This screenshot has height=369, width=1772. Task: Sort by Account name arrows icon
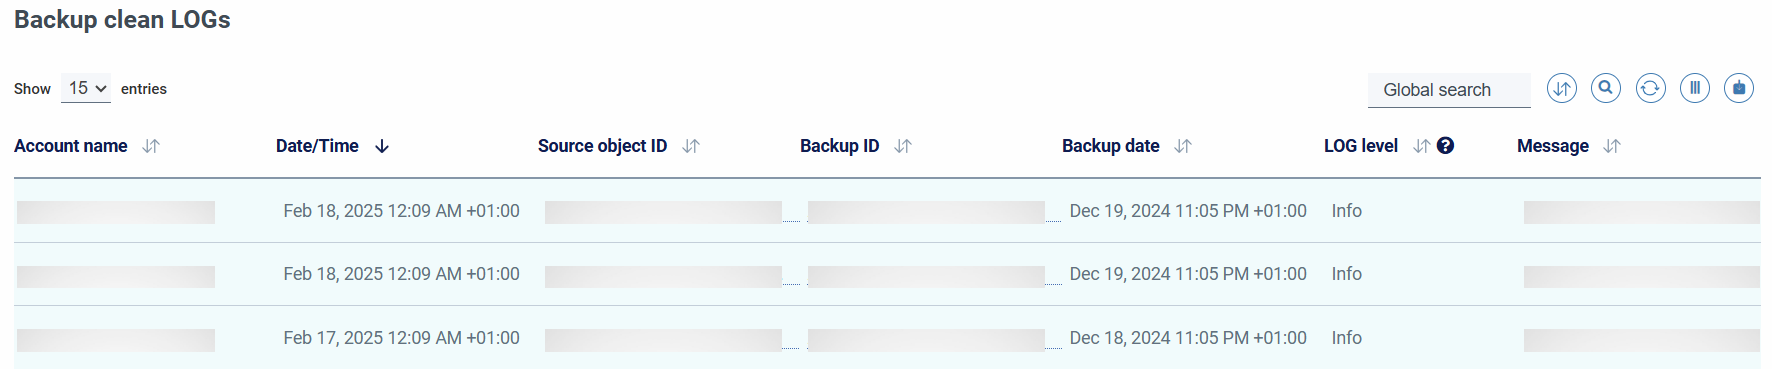click(x=151, y=146)
